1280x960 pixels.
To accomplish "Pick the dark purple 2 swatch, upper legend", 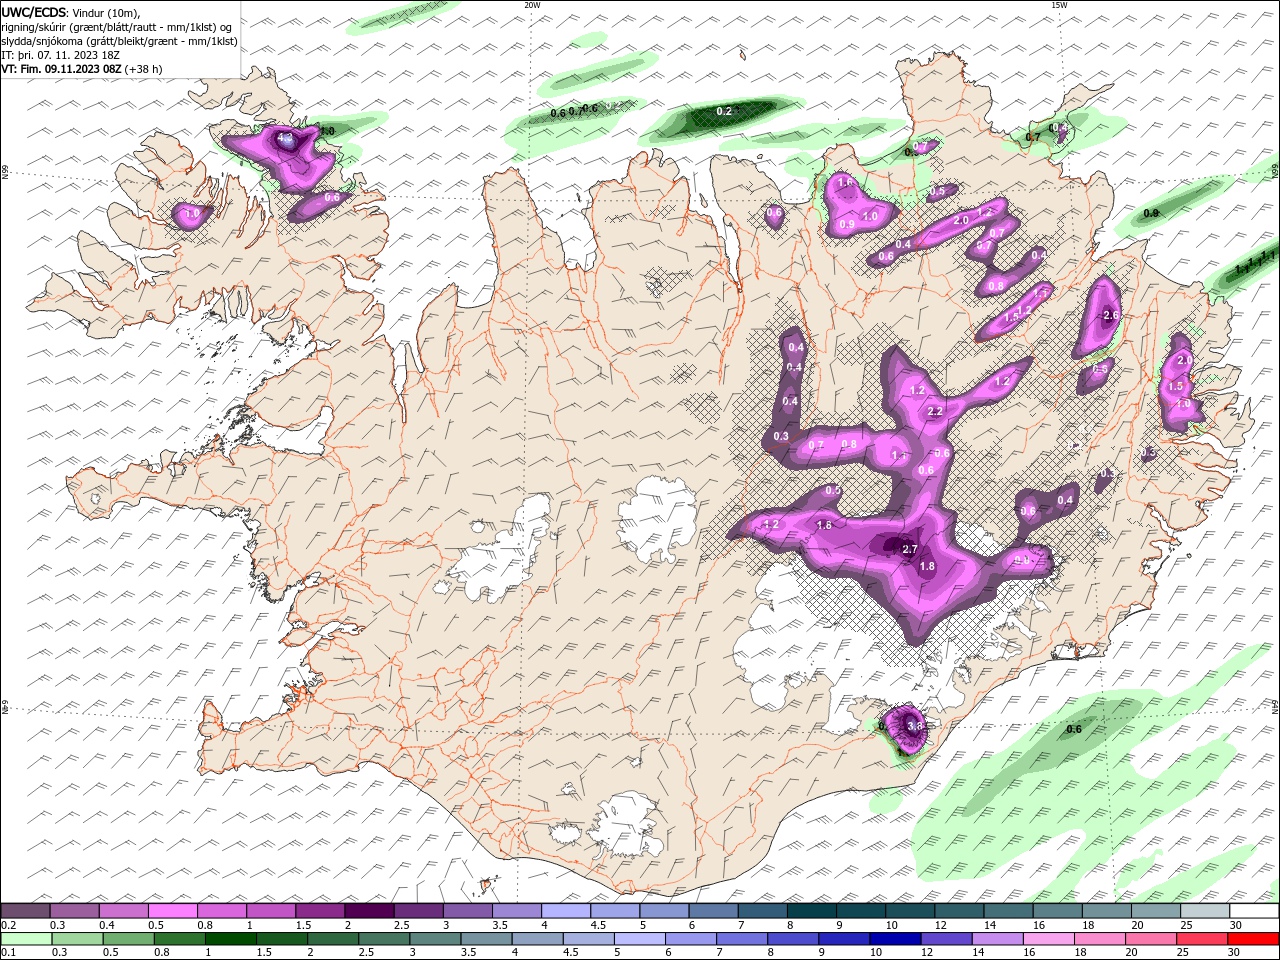I will [x=368, y=911].
